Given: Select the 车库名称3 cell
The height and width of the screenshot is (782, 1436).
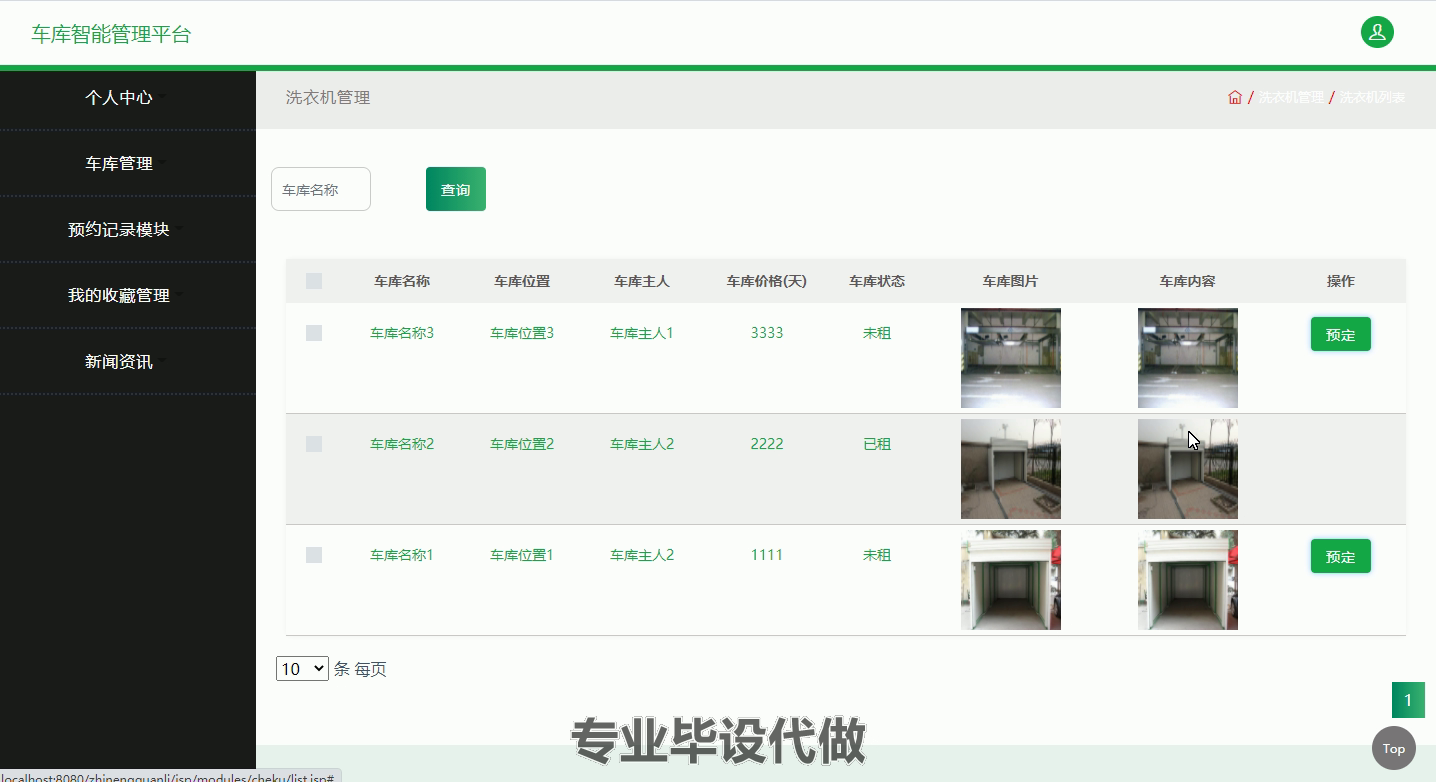Looking at the screenshot, I should [402, 333].
